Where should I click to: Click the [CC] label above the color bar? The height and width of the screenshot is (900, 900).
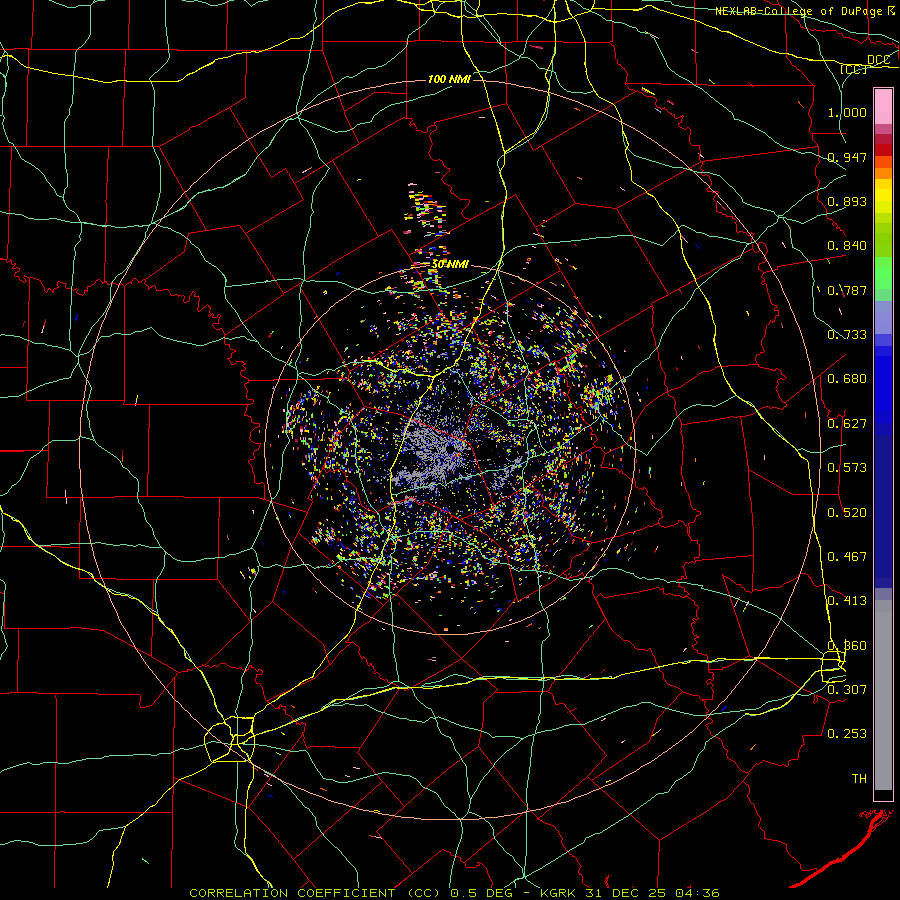853,69
